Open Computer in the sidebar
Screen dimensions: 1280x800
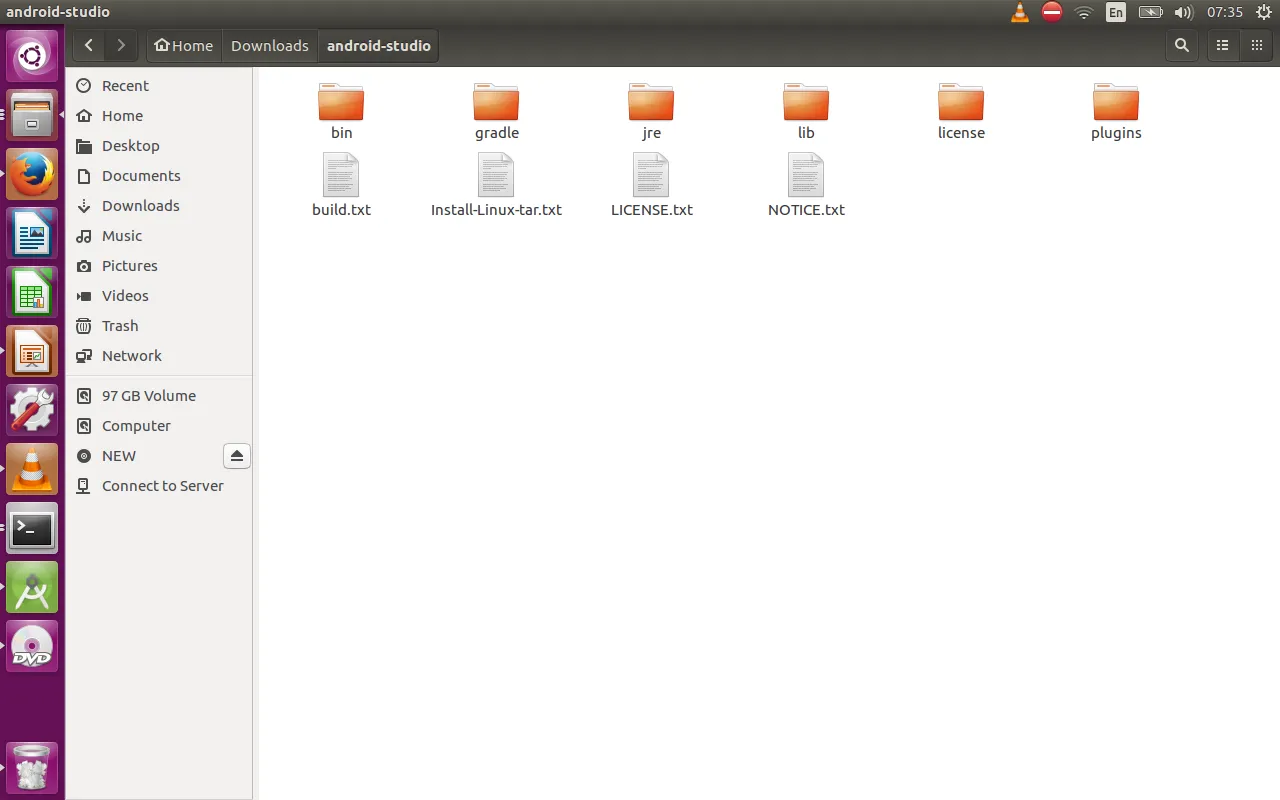[159, 426]
